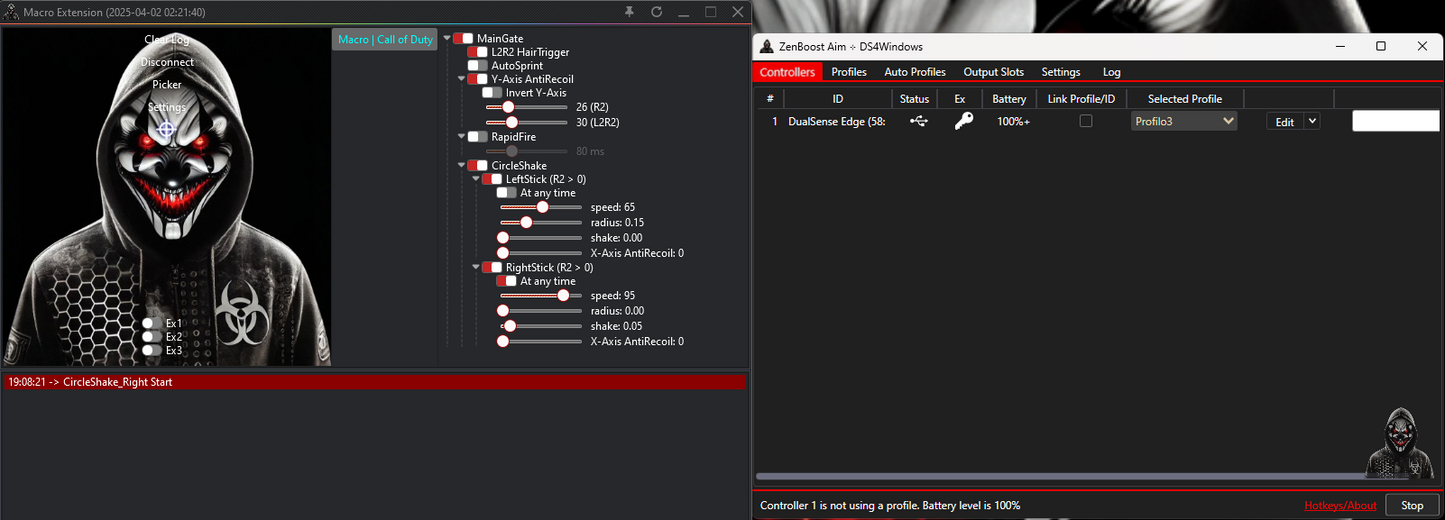This screenshot has height=520, width=1445.
Task: Click the CircleShake_Right Start log entry
Action: [x=375, y=382]
